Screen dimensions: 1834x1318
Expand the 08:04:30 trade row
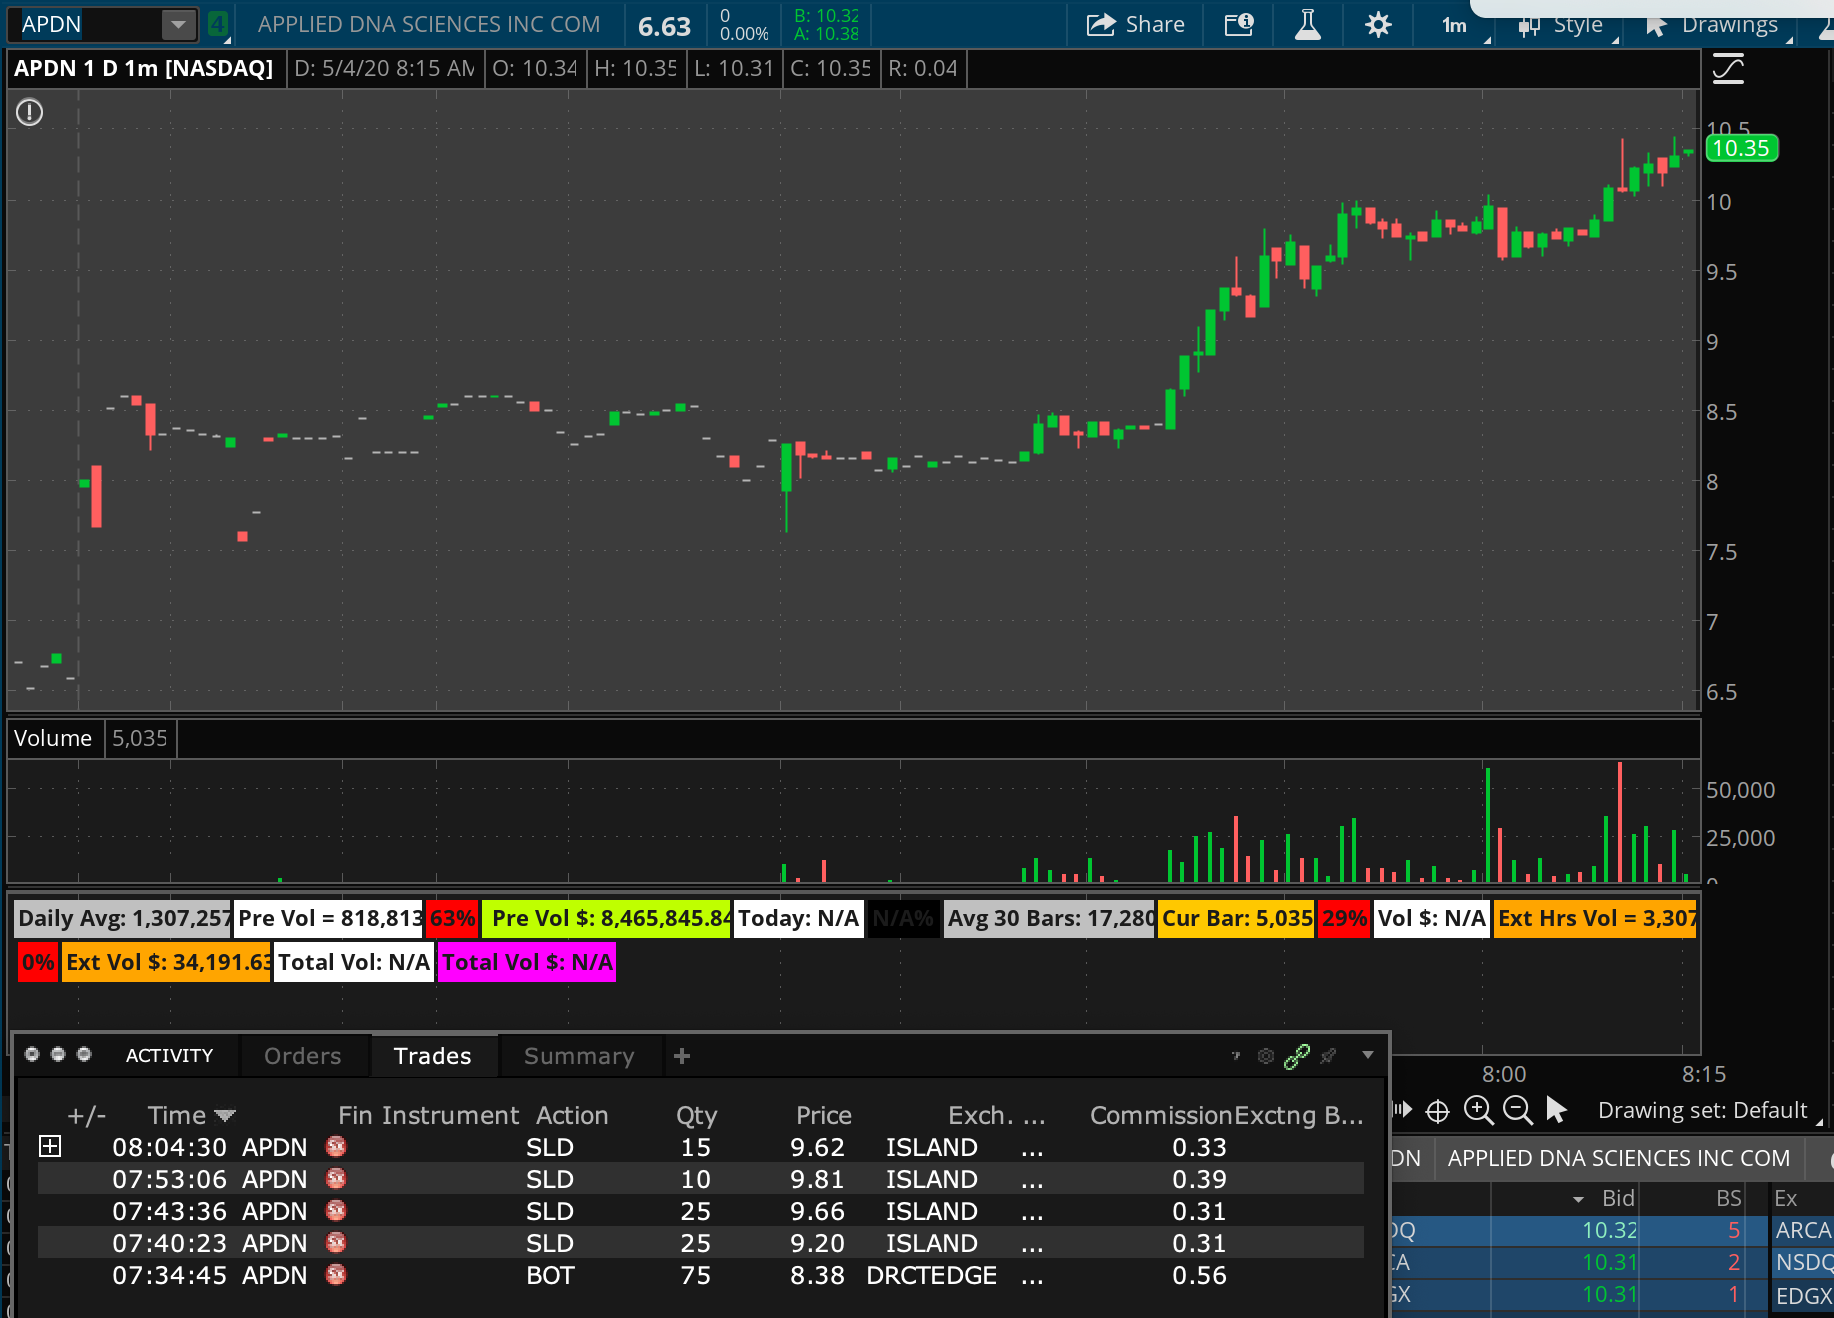(x=50, y=1146)
